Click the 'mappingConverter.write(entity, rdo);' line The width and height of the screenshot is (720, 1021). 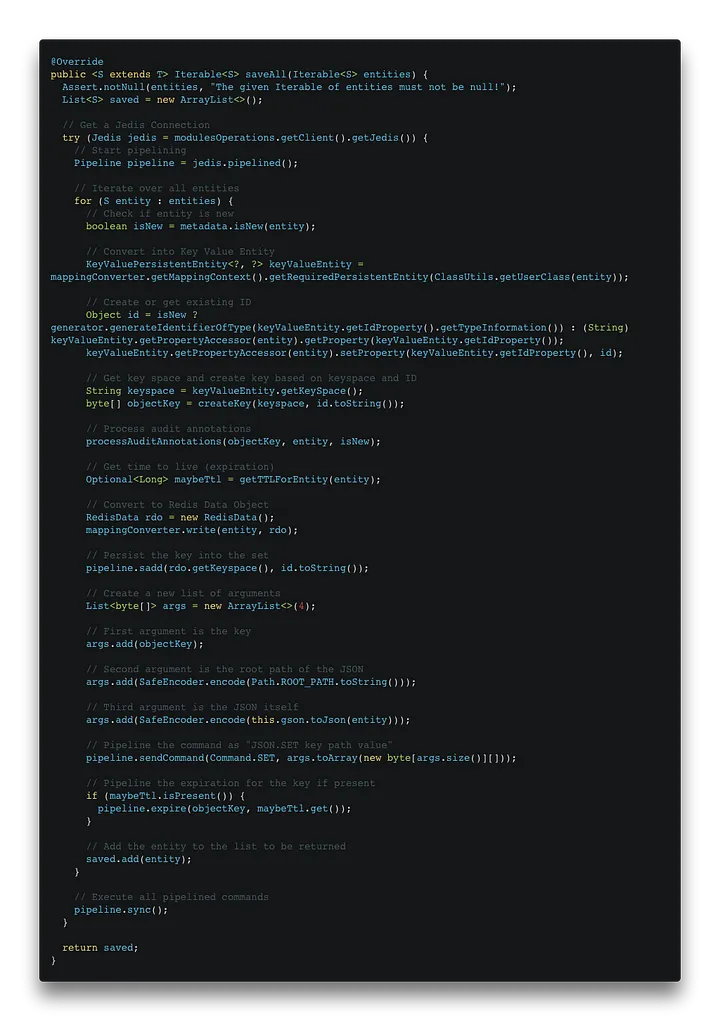point(192,530)
